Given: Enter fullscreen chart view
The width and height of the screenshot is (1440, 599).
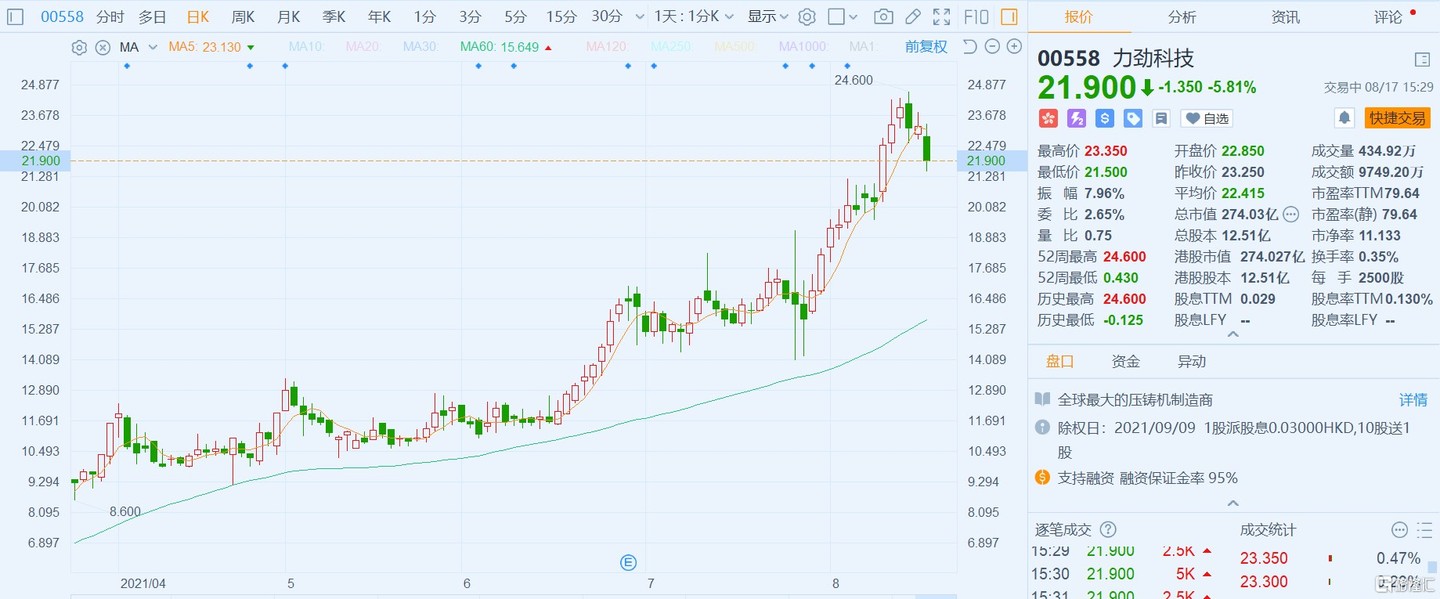Looking at the screenshot, I should point(941,17).
